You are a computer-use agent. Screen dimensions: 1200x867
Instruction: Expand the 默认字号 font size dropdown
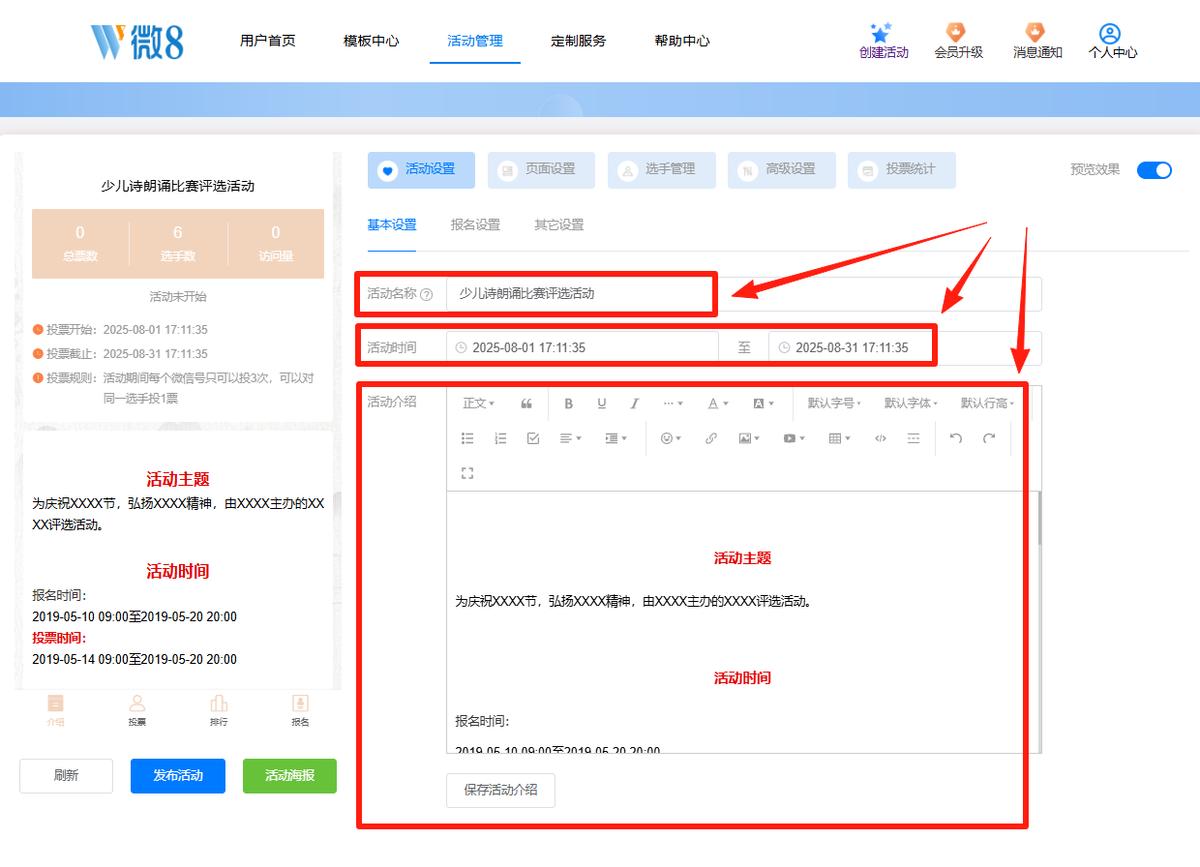(834, 403)
